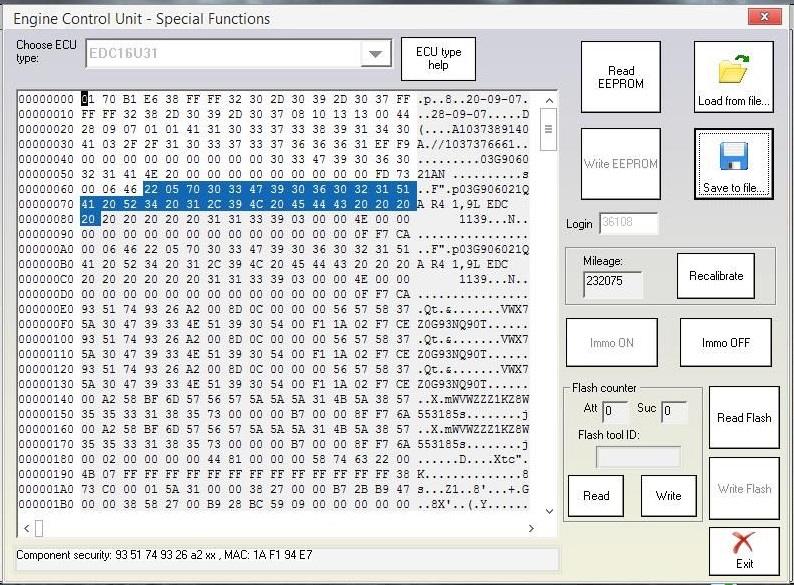Click the Write Flash button
This screenshot has height=585, width=794.
pyautogui.click(x=744, y=489)
